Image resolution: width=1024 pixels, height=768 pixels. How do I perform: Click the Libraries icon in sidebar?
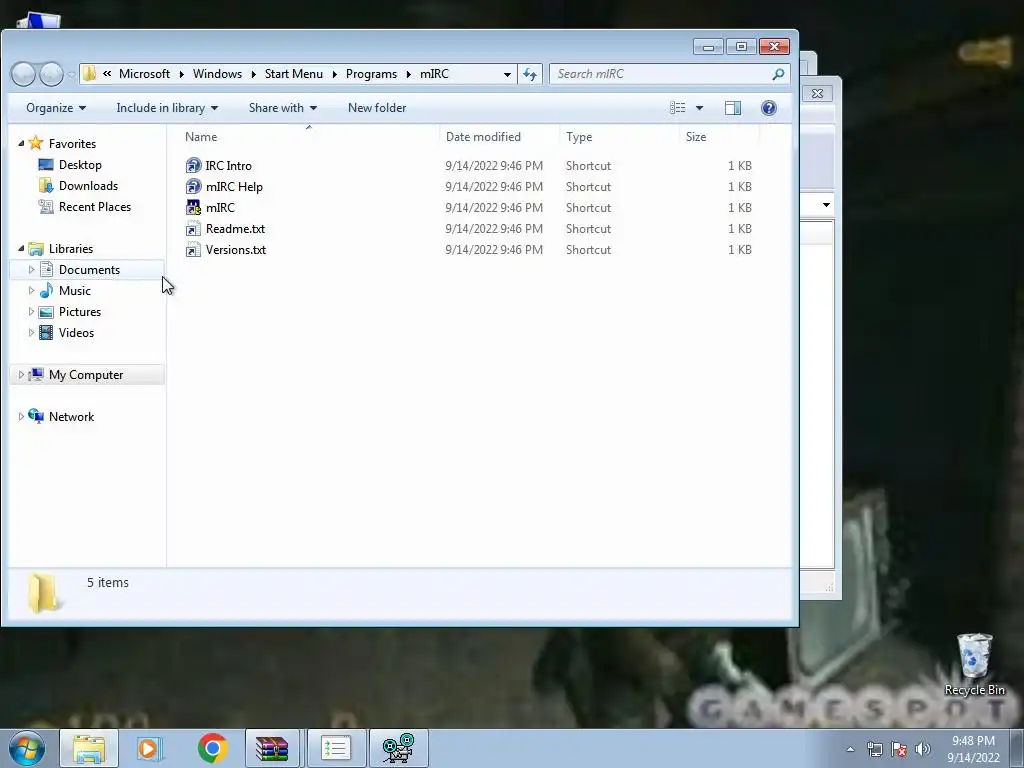[x=36, y=249]
